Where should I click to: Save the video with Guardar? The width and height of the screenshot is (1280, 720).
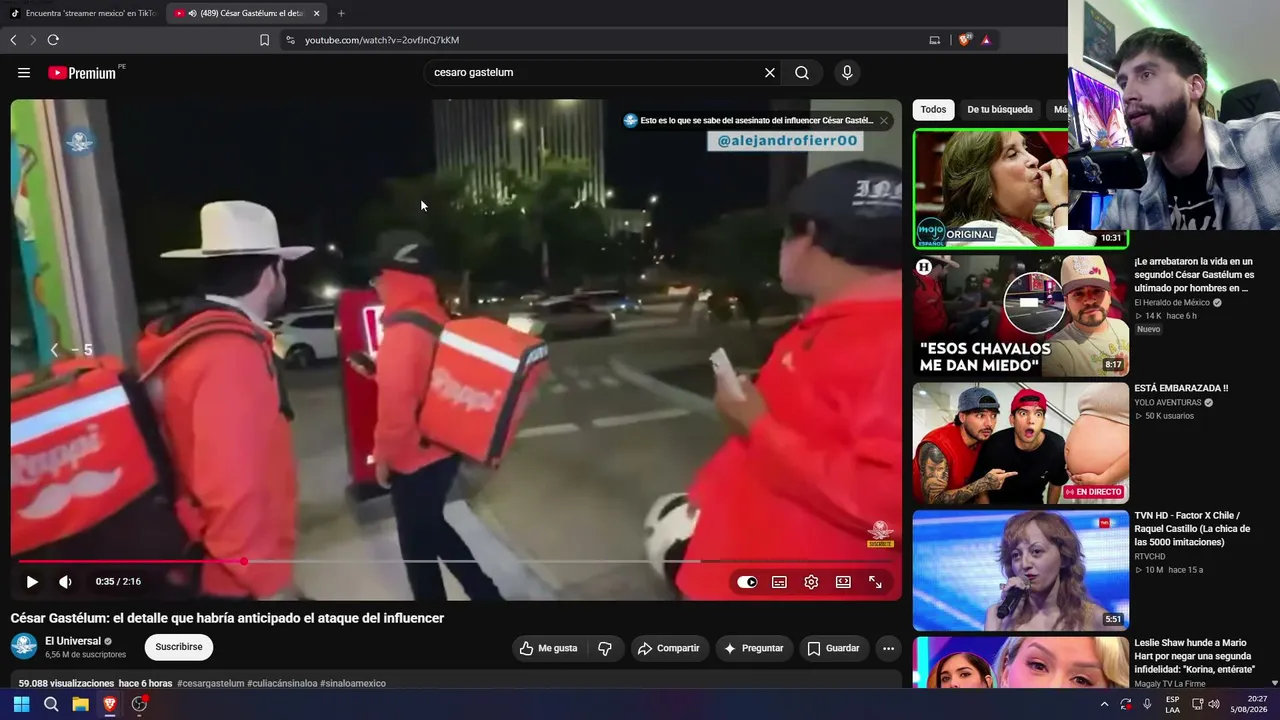(833, 648)
